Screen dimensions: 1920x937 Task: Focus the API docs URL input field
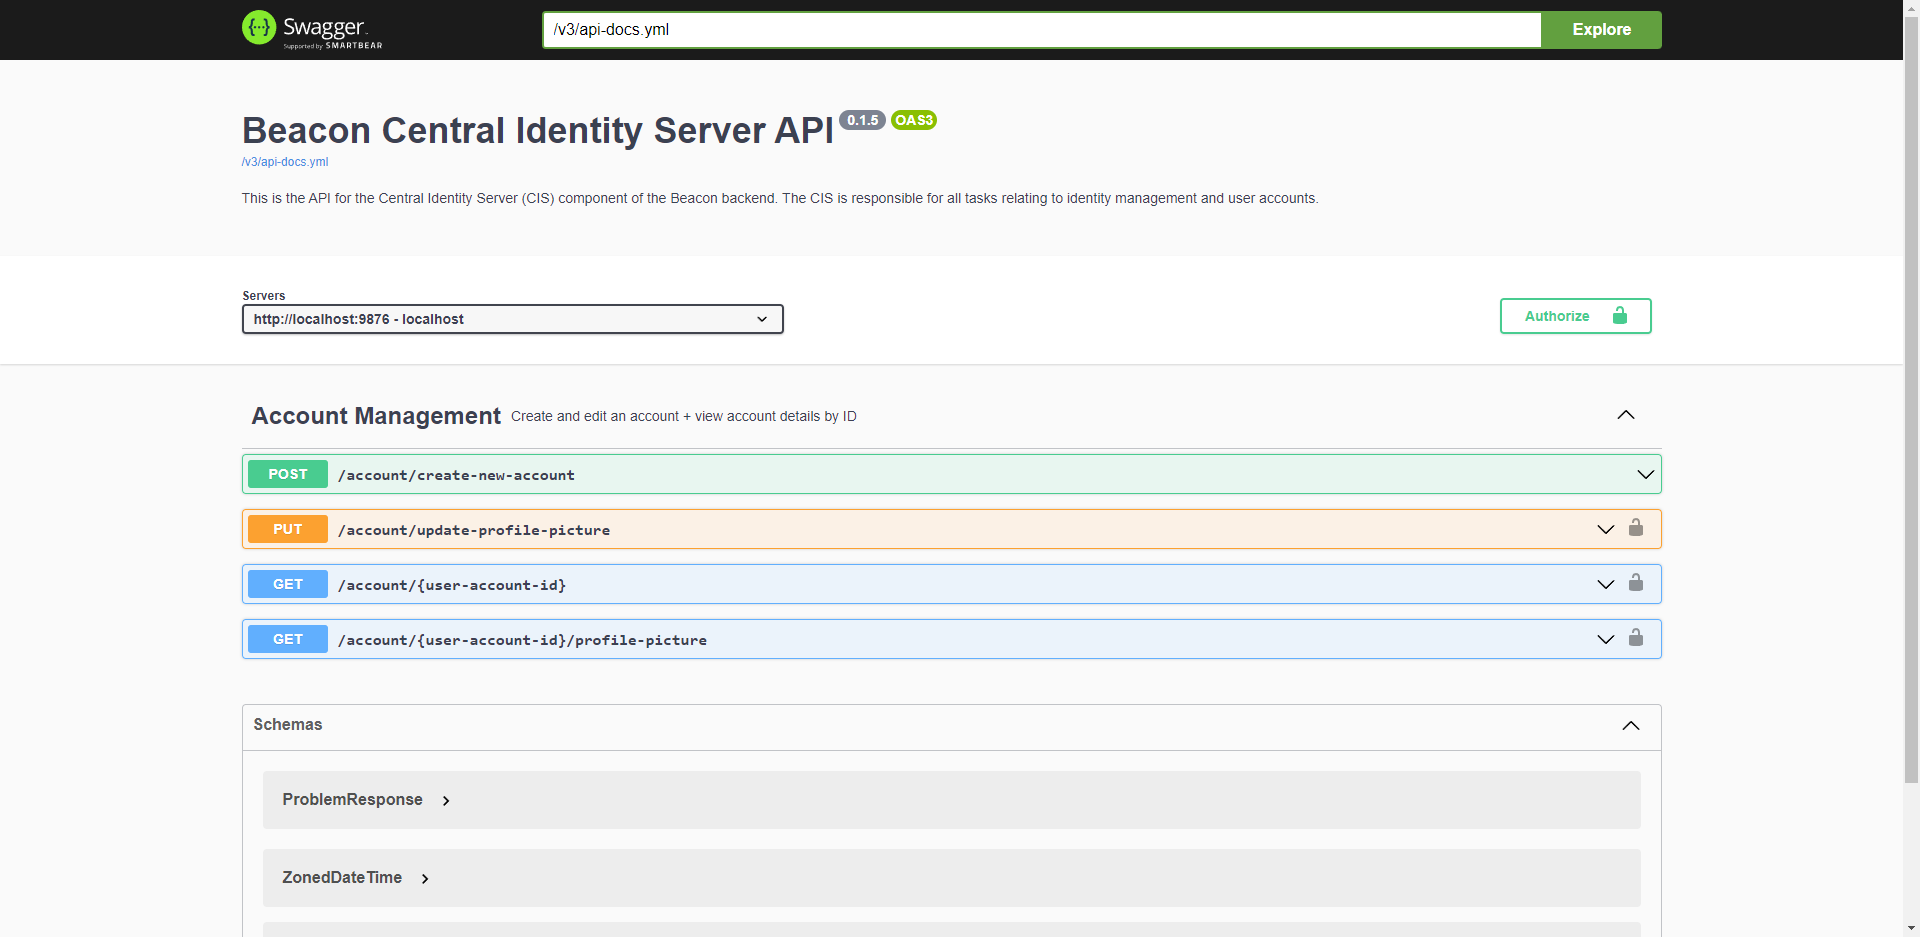pos(1041,30)
